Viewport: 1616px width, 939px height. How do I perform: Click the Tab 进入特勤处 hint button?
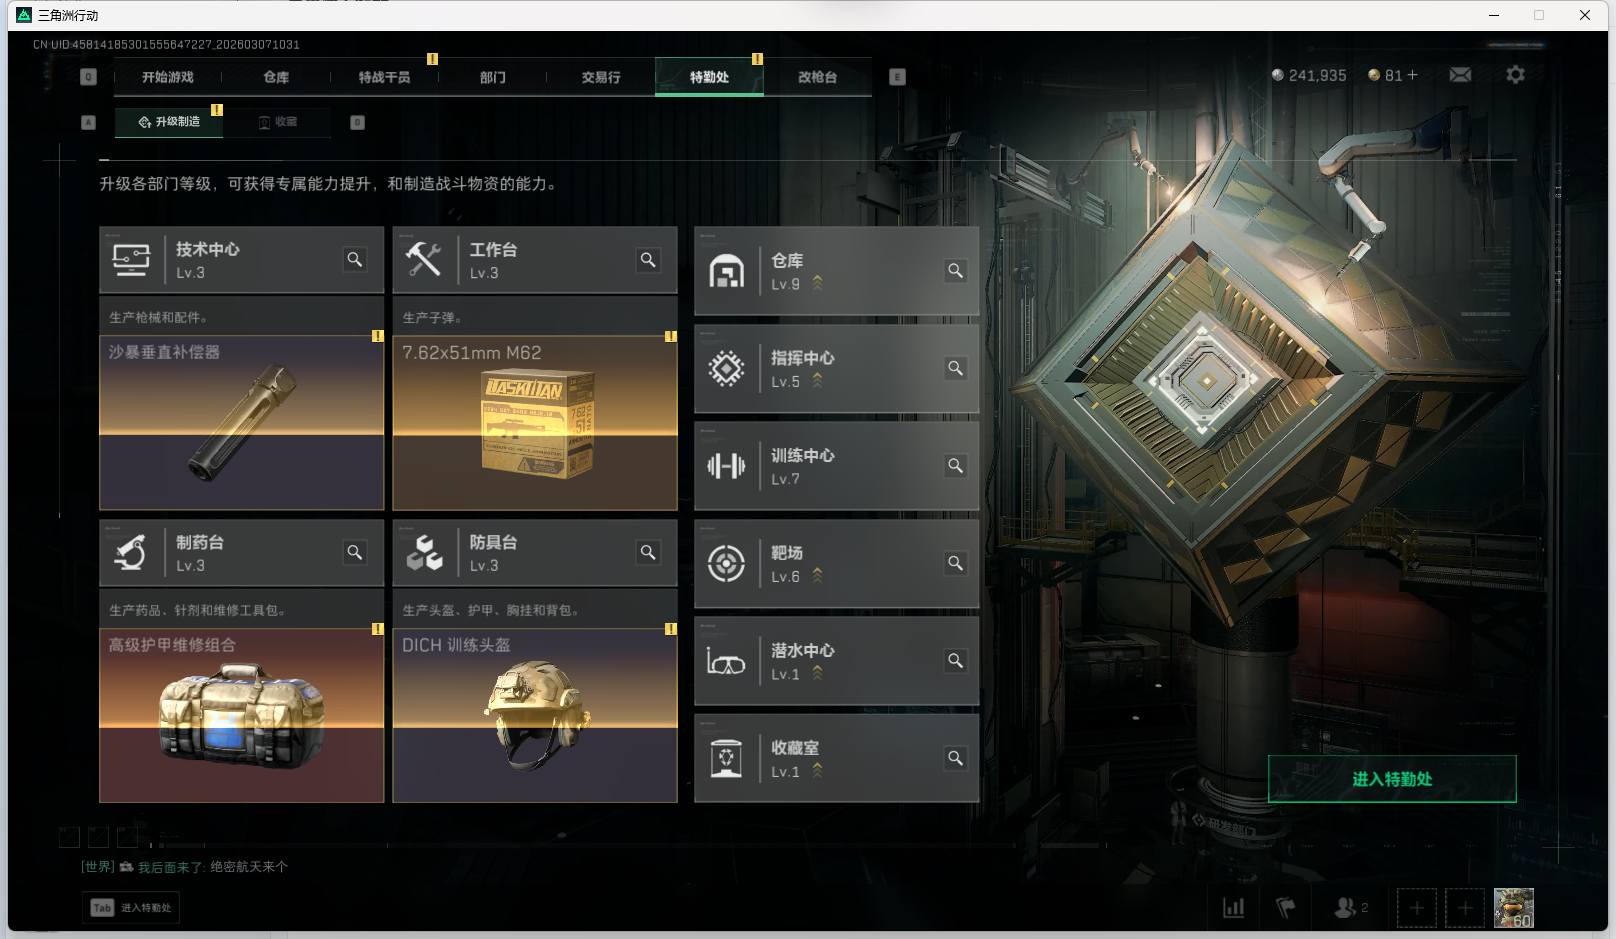[x=131, y=908]
